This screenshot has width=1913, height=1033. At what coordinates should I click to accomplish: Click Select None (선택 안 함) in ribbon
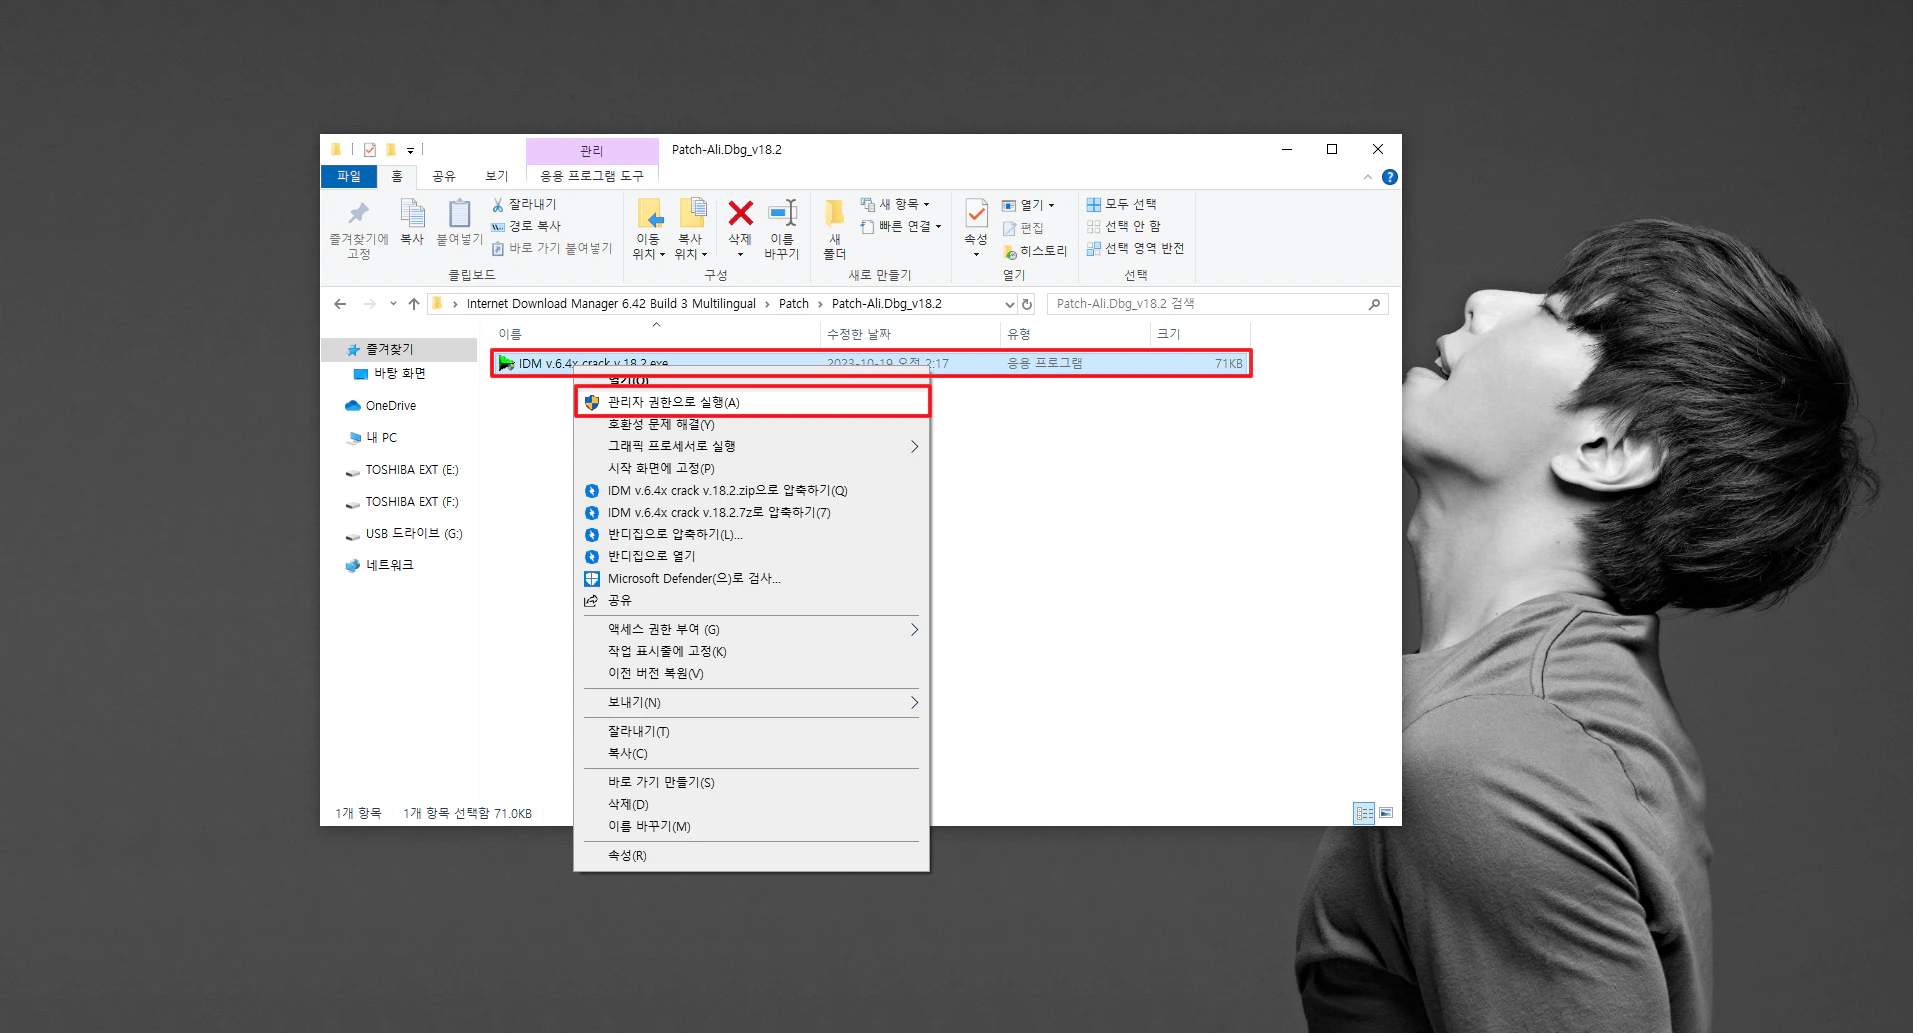coord(1124,226)
